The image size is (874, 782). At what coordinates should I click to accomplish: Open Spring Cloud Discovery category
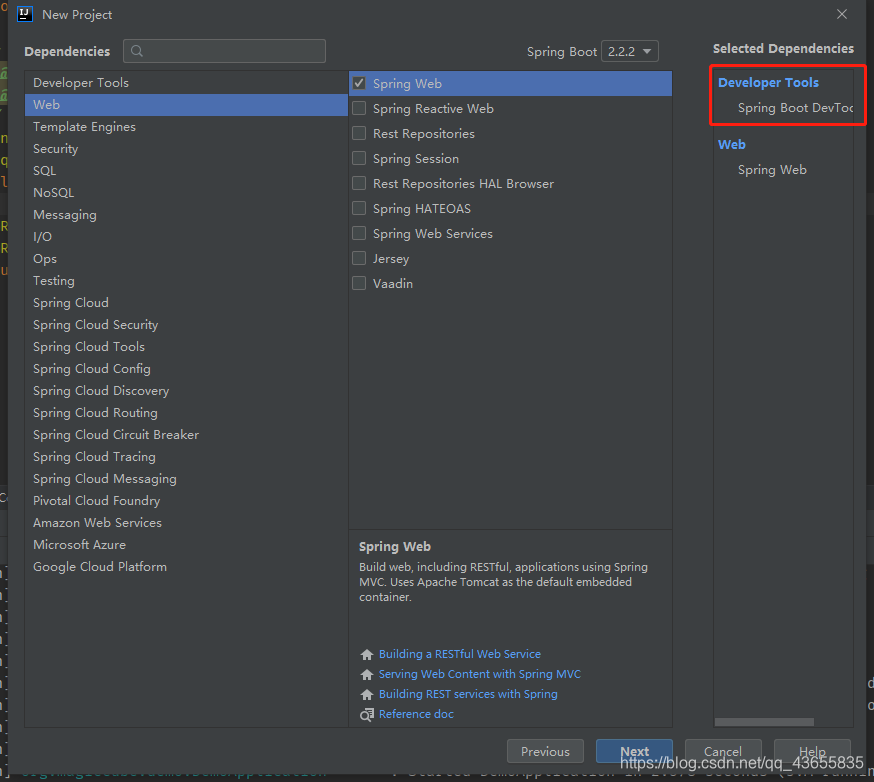coord(186,391)
